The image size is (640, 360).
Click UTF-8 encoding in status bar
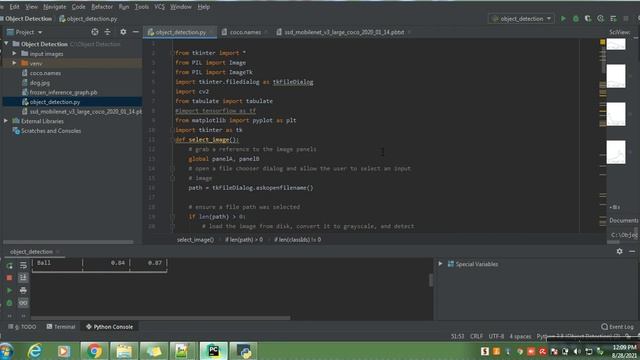pyautogui.click(x=496, y=336)
